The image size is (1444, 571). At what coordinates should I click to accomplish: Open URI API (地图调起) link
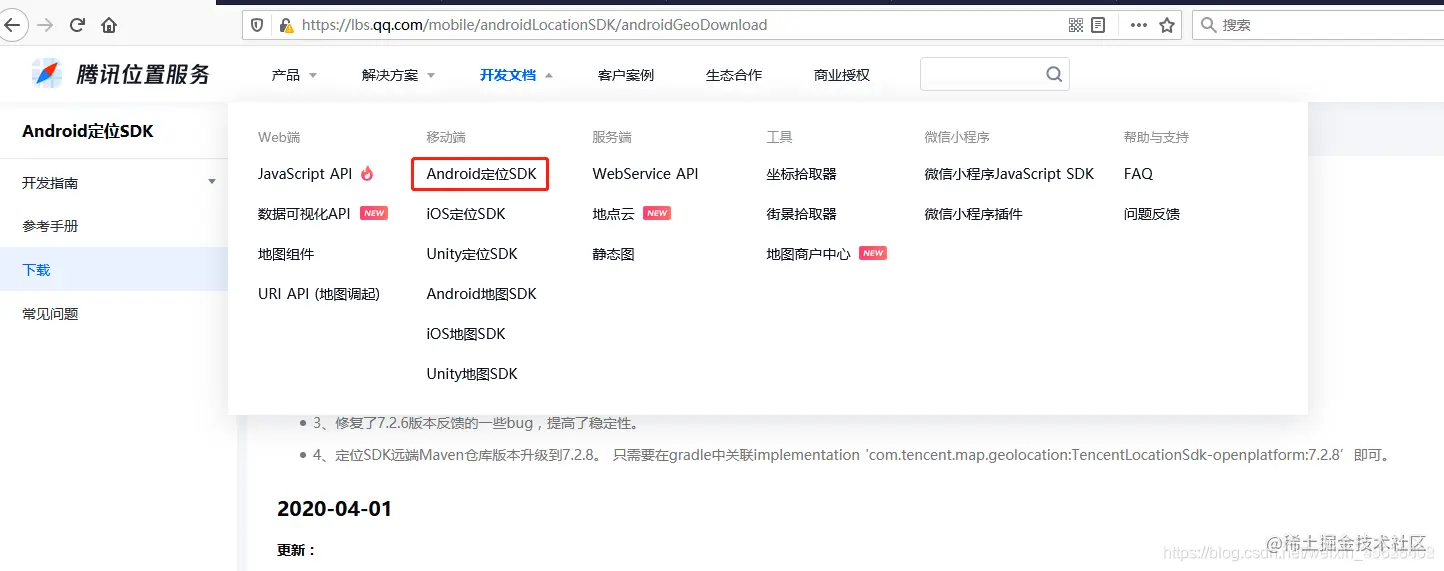pos(319,294)
